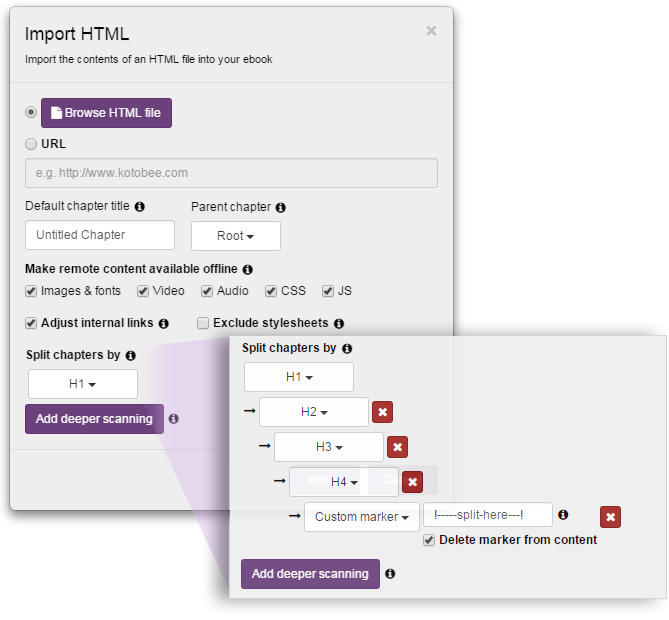Click info icon beside Adjust internal links

tap(163, 324)
